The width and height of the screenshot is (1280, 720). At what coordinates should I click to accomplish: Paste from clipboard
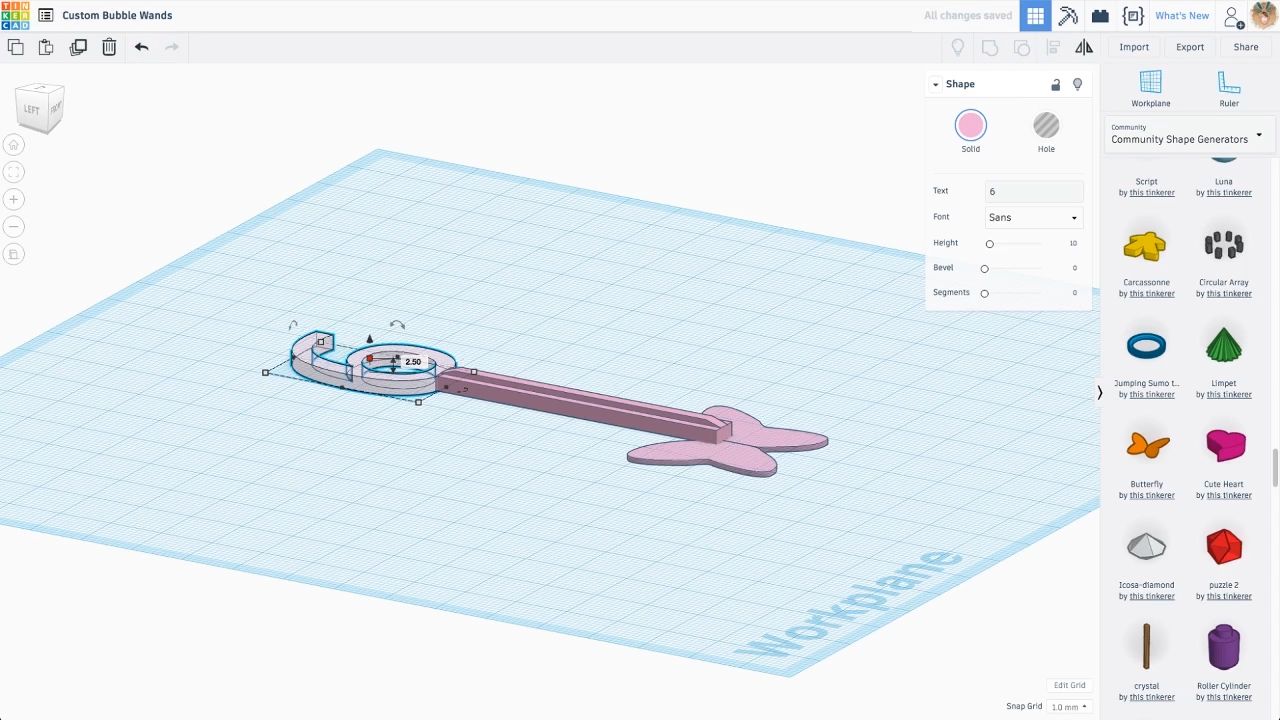(46, 47)
